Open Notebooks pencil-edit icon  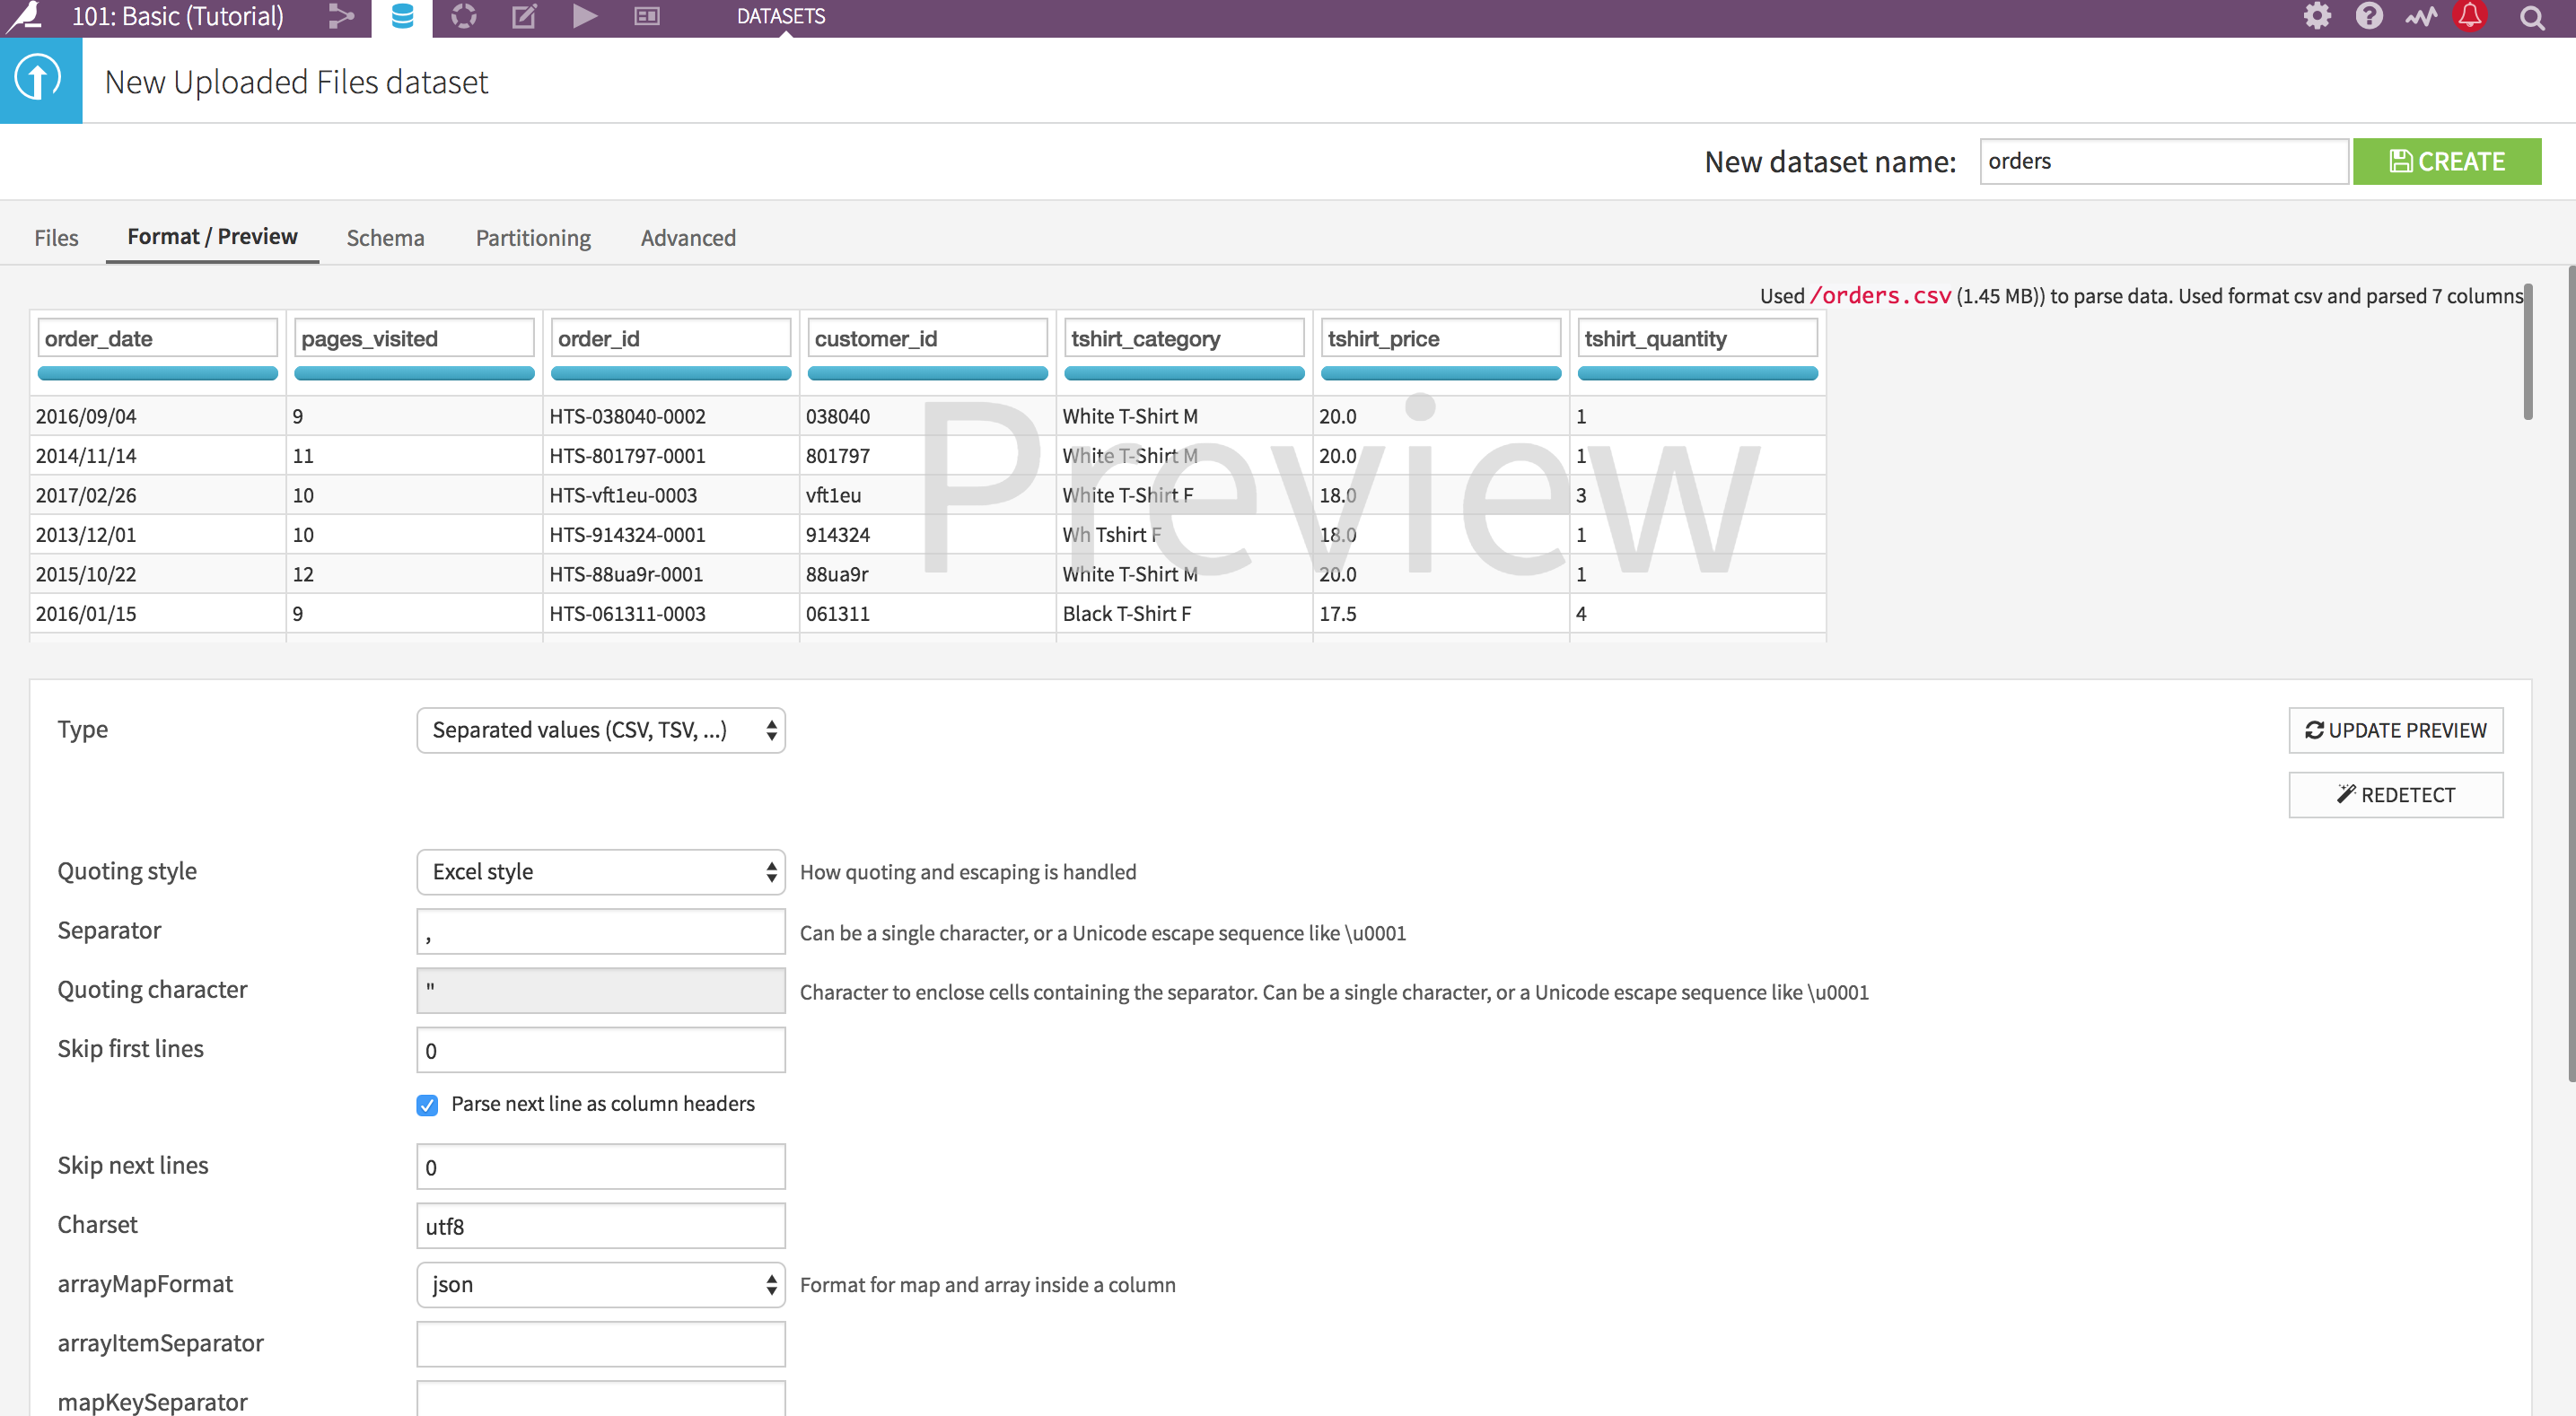point(524,16)
